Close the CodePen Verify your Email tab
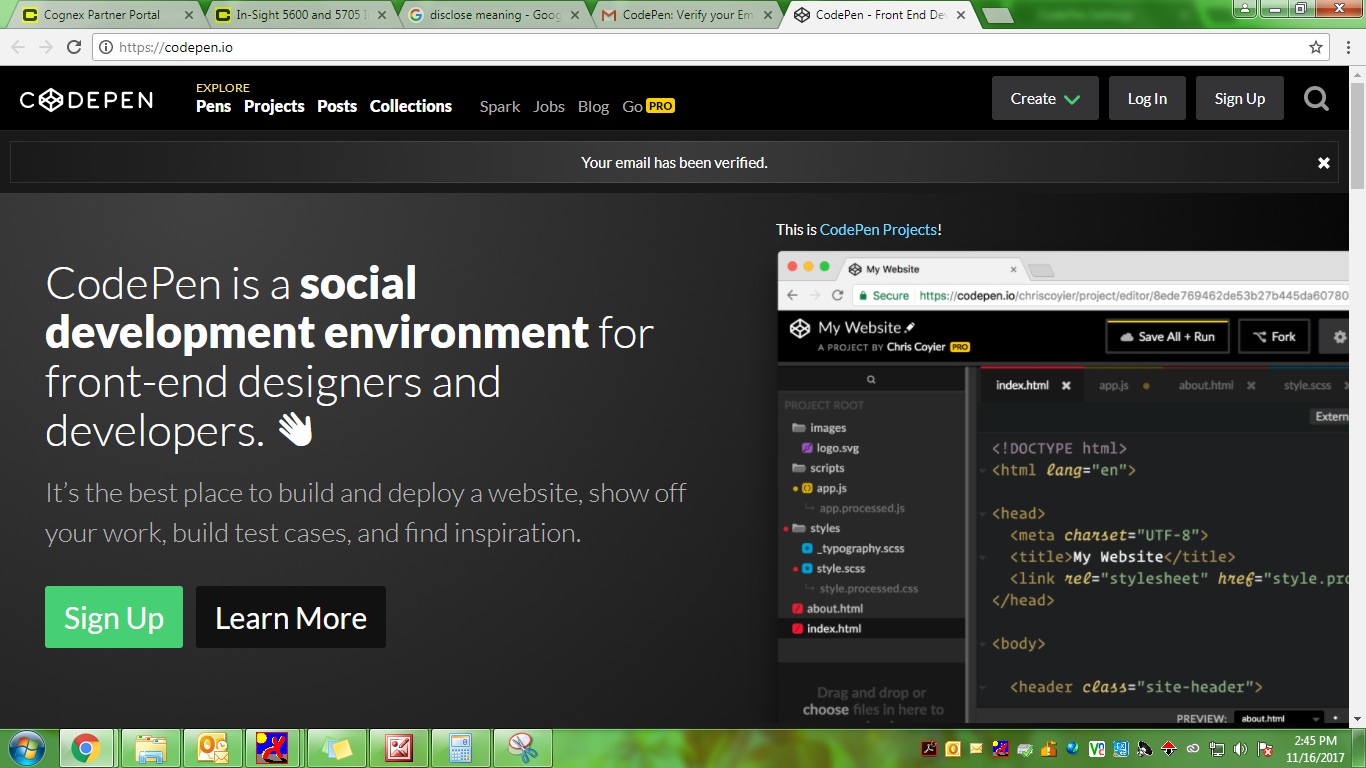Viewport: 1366px width, 768px height. 769,15
